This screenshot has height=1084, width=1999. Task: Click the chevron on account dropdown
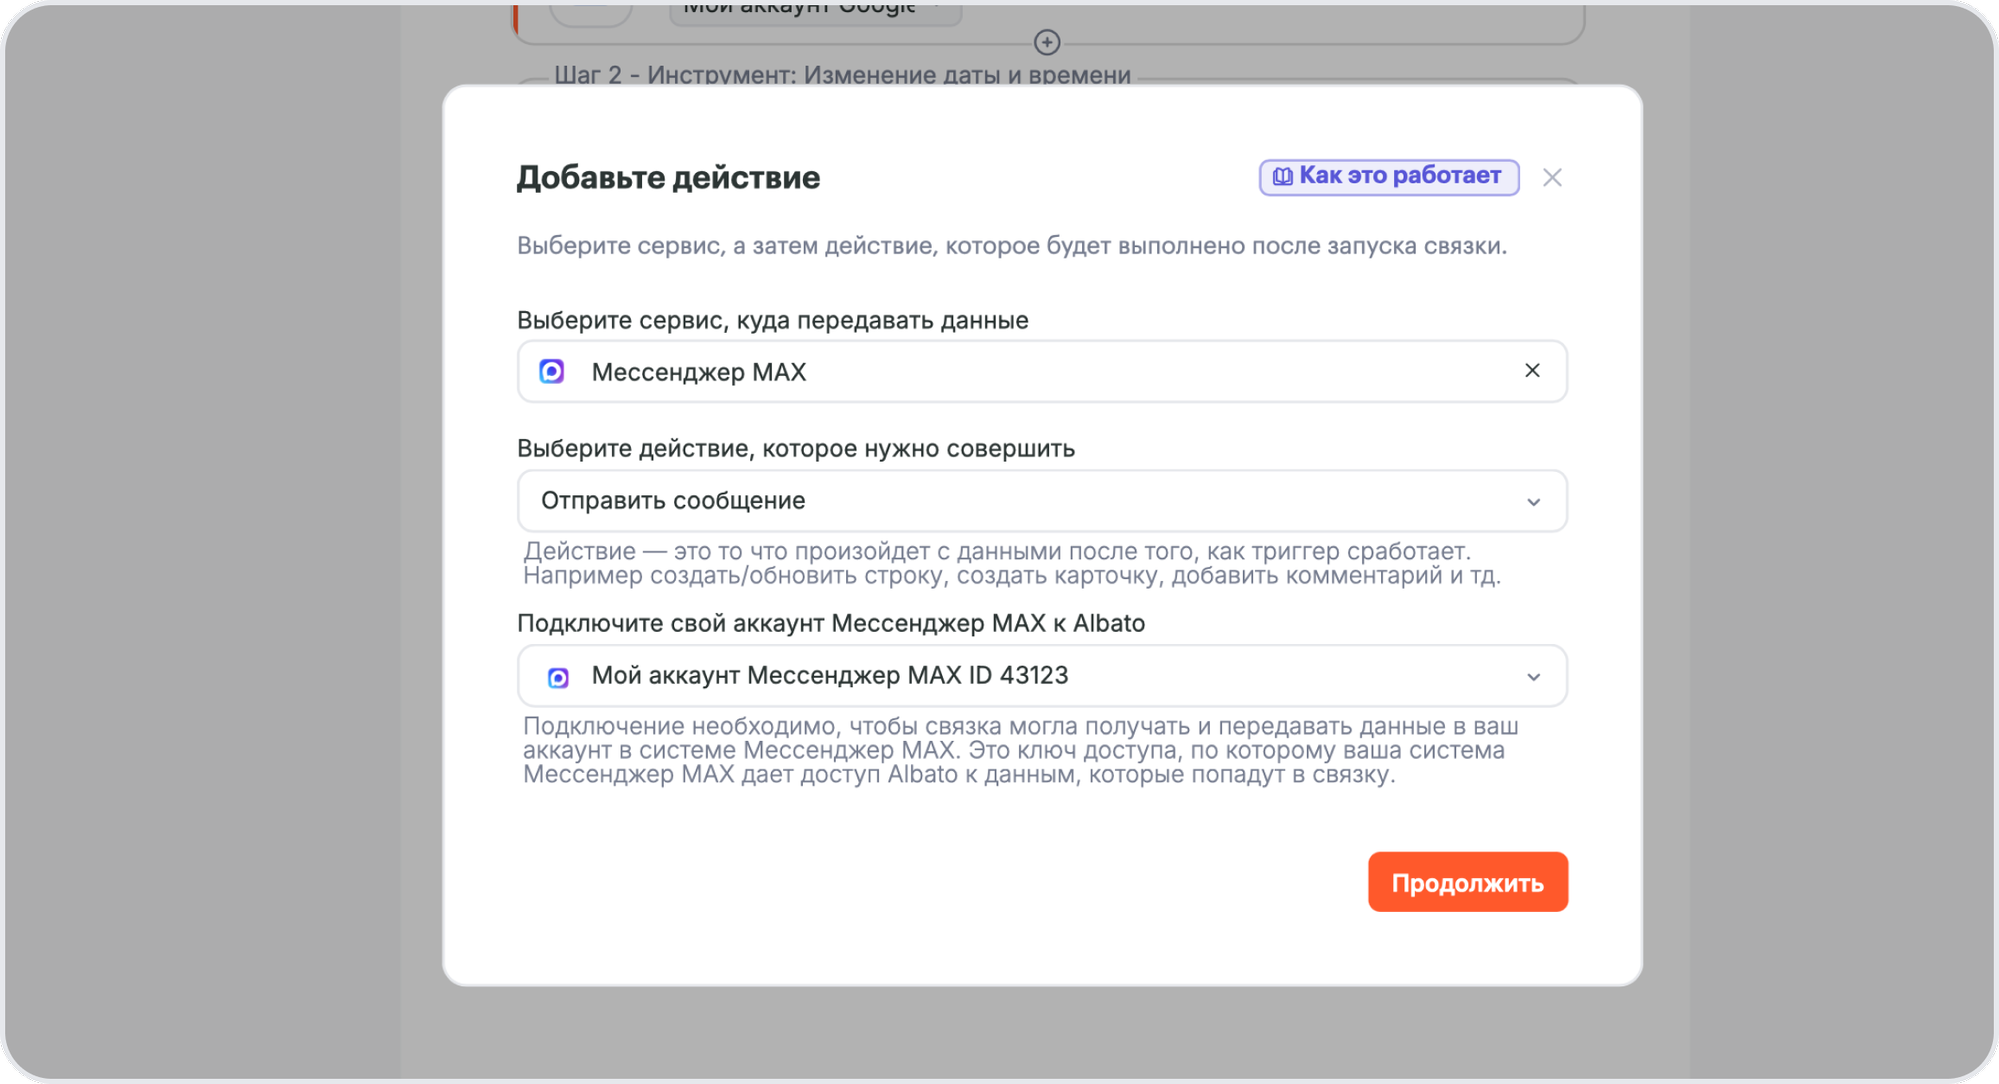pos(1531,676)
